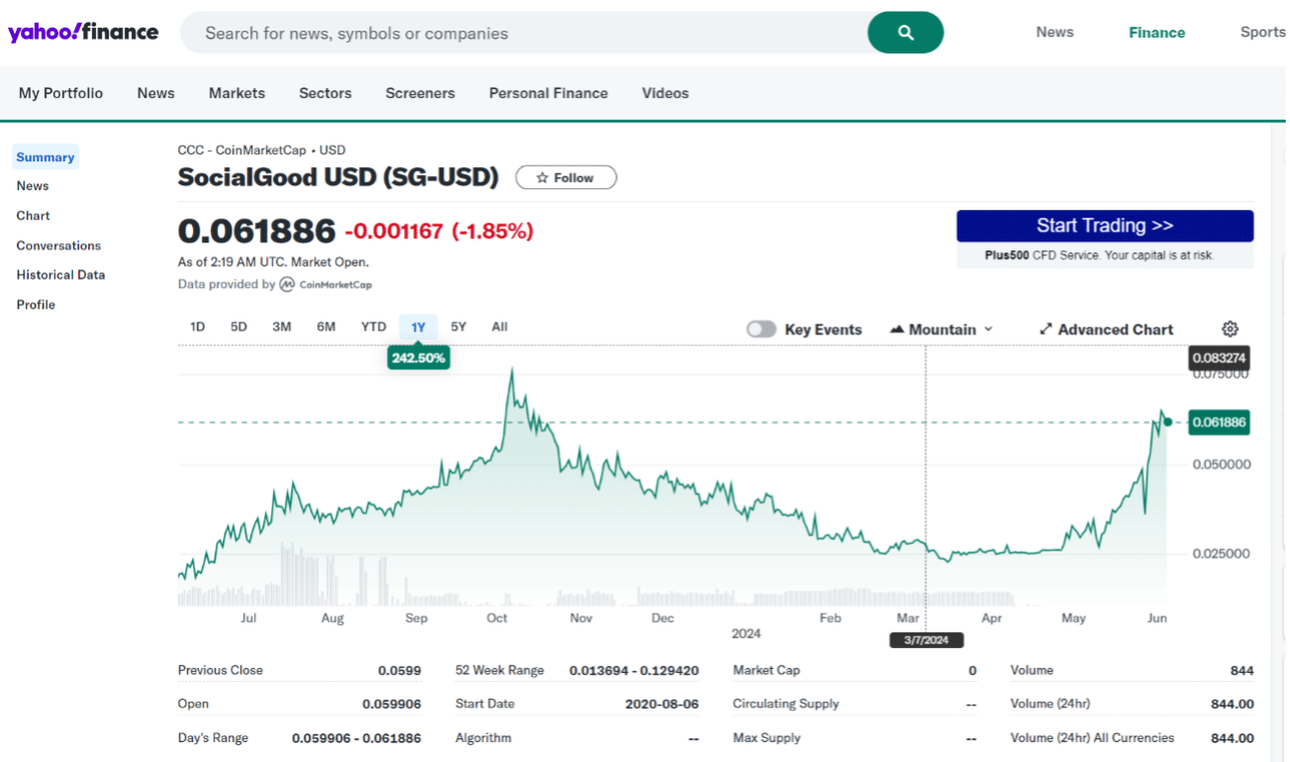Click the 3/7/2024 date marker on chart
The image size is (1290, 762).
point(925,640)
